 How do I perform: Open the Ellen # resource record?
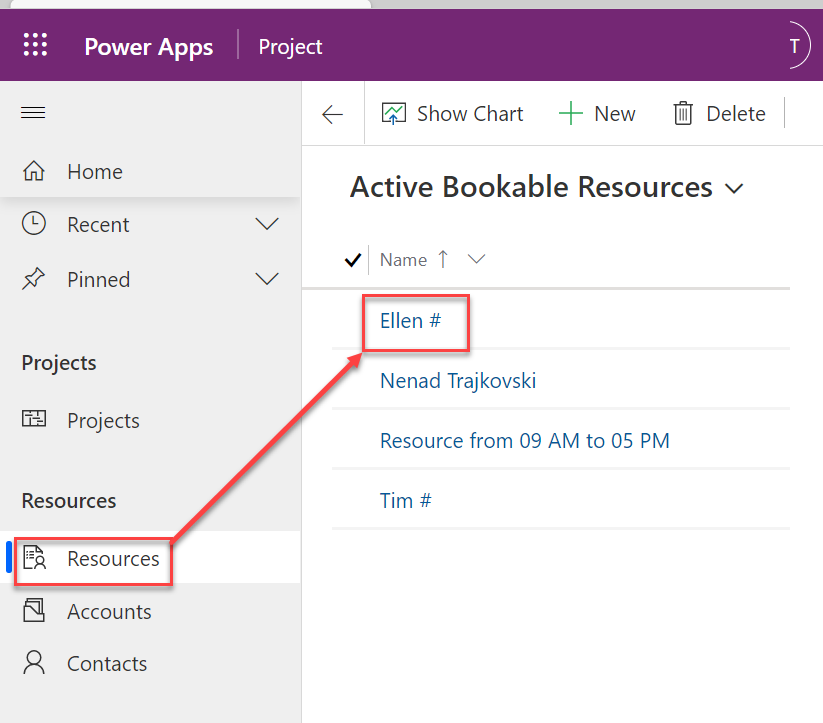(x=410, y=321)
